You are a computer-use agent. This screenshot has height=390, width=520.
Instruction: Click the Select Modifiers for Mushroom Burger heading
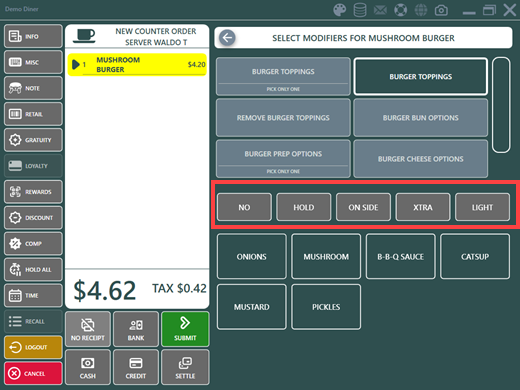363,38
